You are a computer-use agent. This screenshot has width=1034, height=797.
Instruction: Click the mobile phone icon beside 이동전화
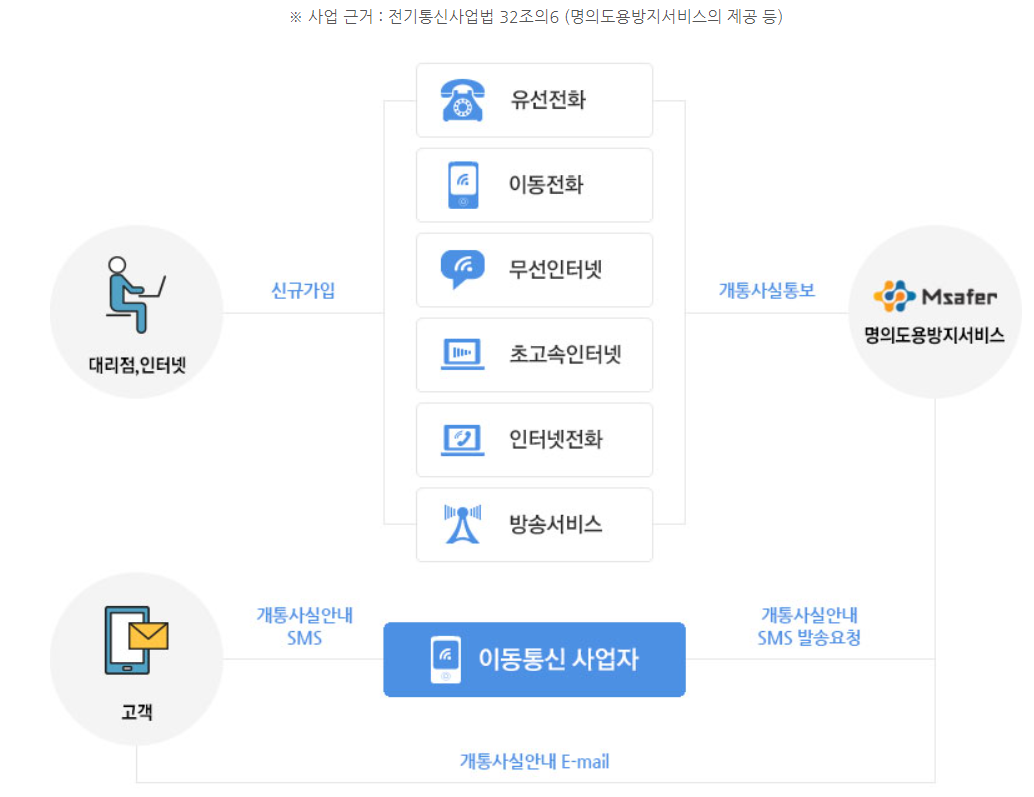[x=463, y=185]
